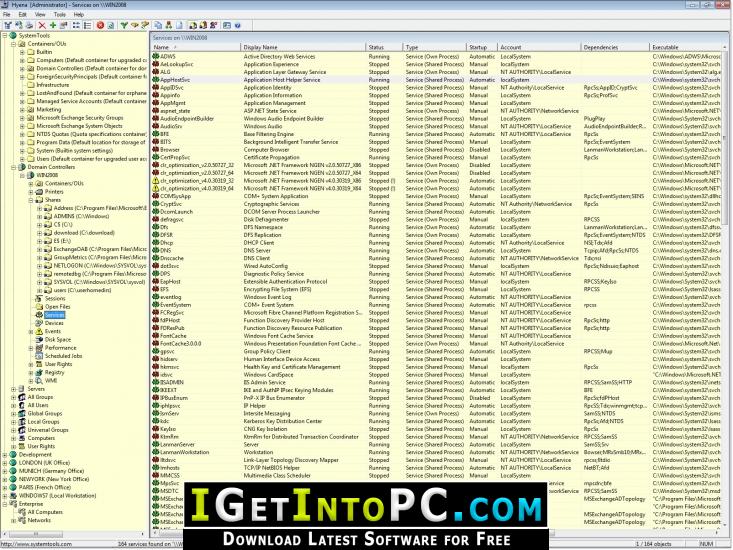Expand the All Groups tree node

14,397
